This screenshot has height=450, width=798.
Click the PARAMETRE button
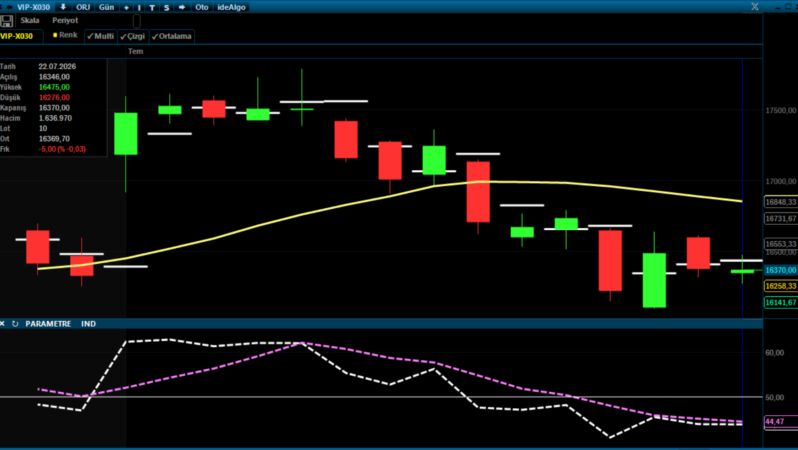click(48, 324)
